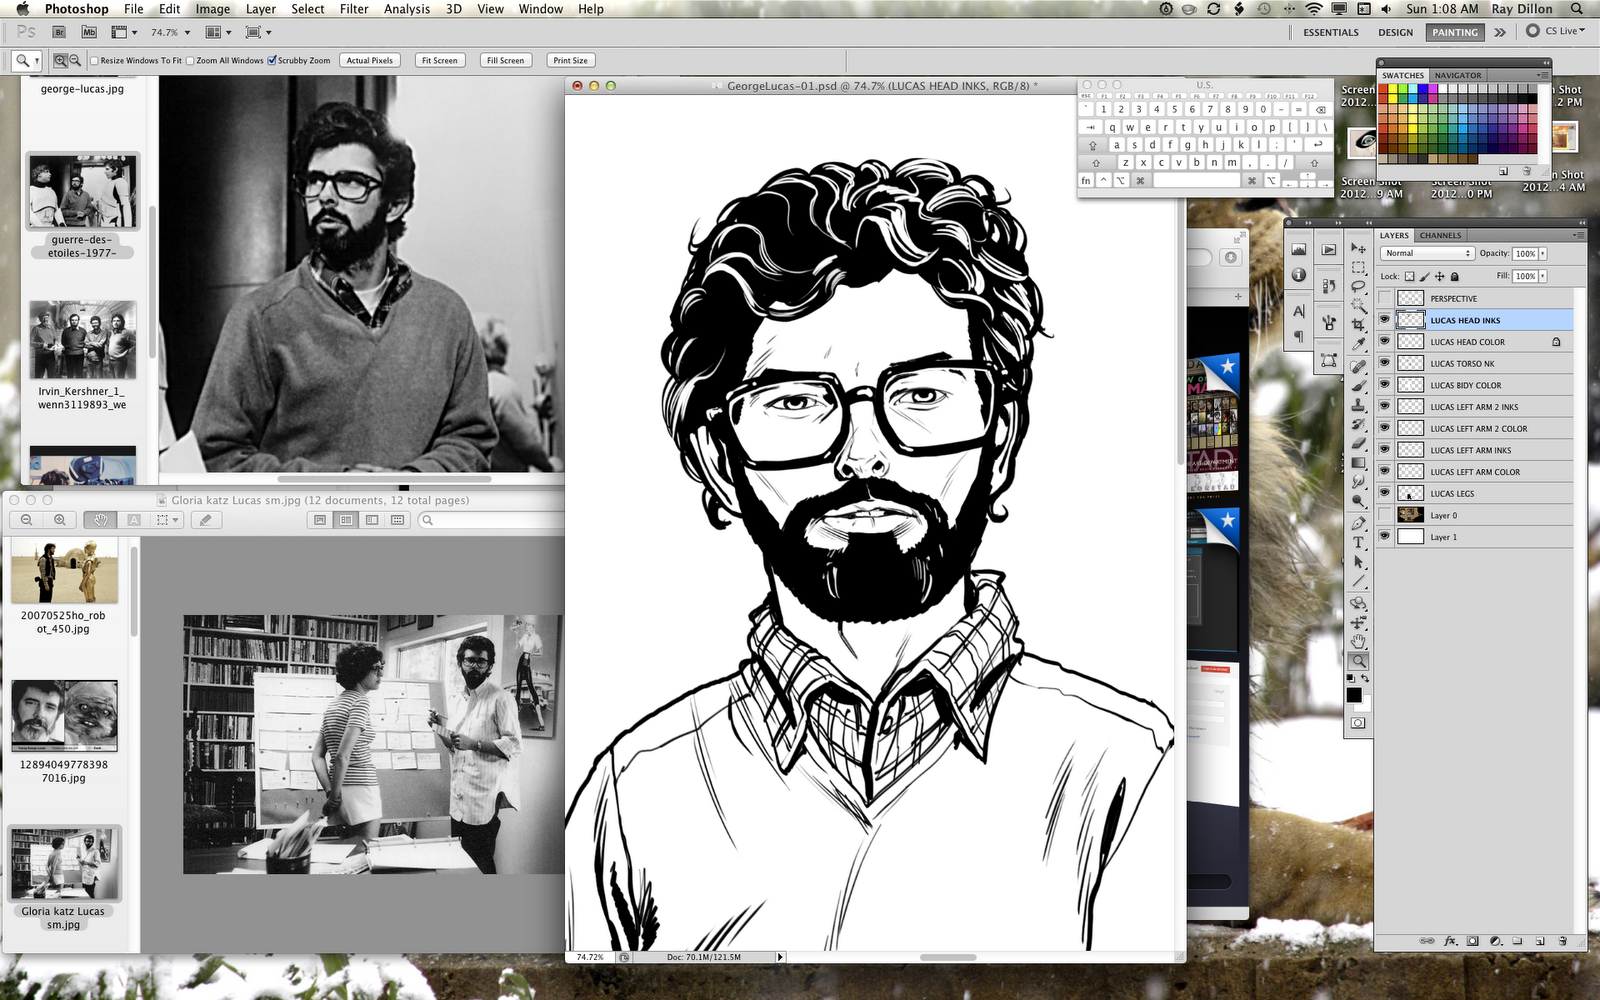Open the Image menu
1600x1000 pixels.
point(212,9)
